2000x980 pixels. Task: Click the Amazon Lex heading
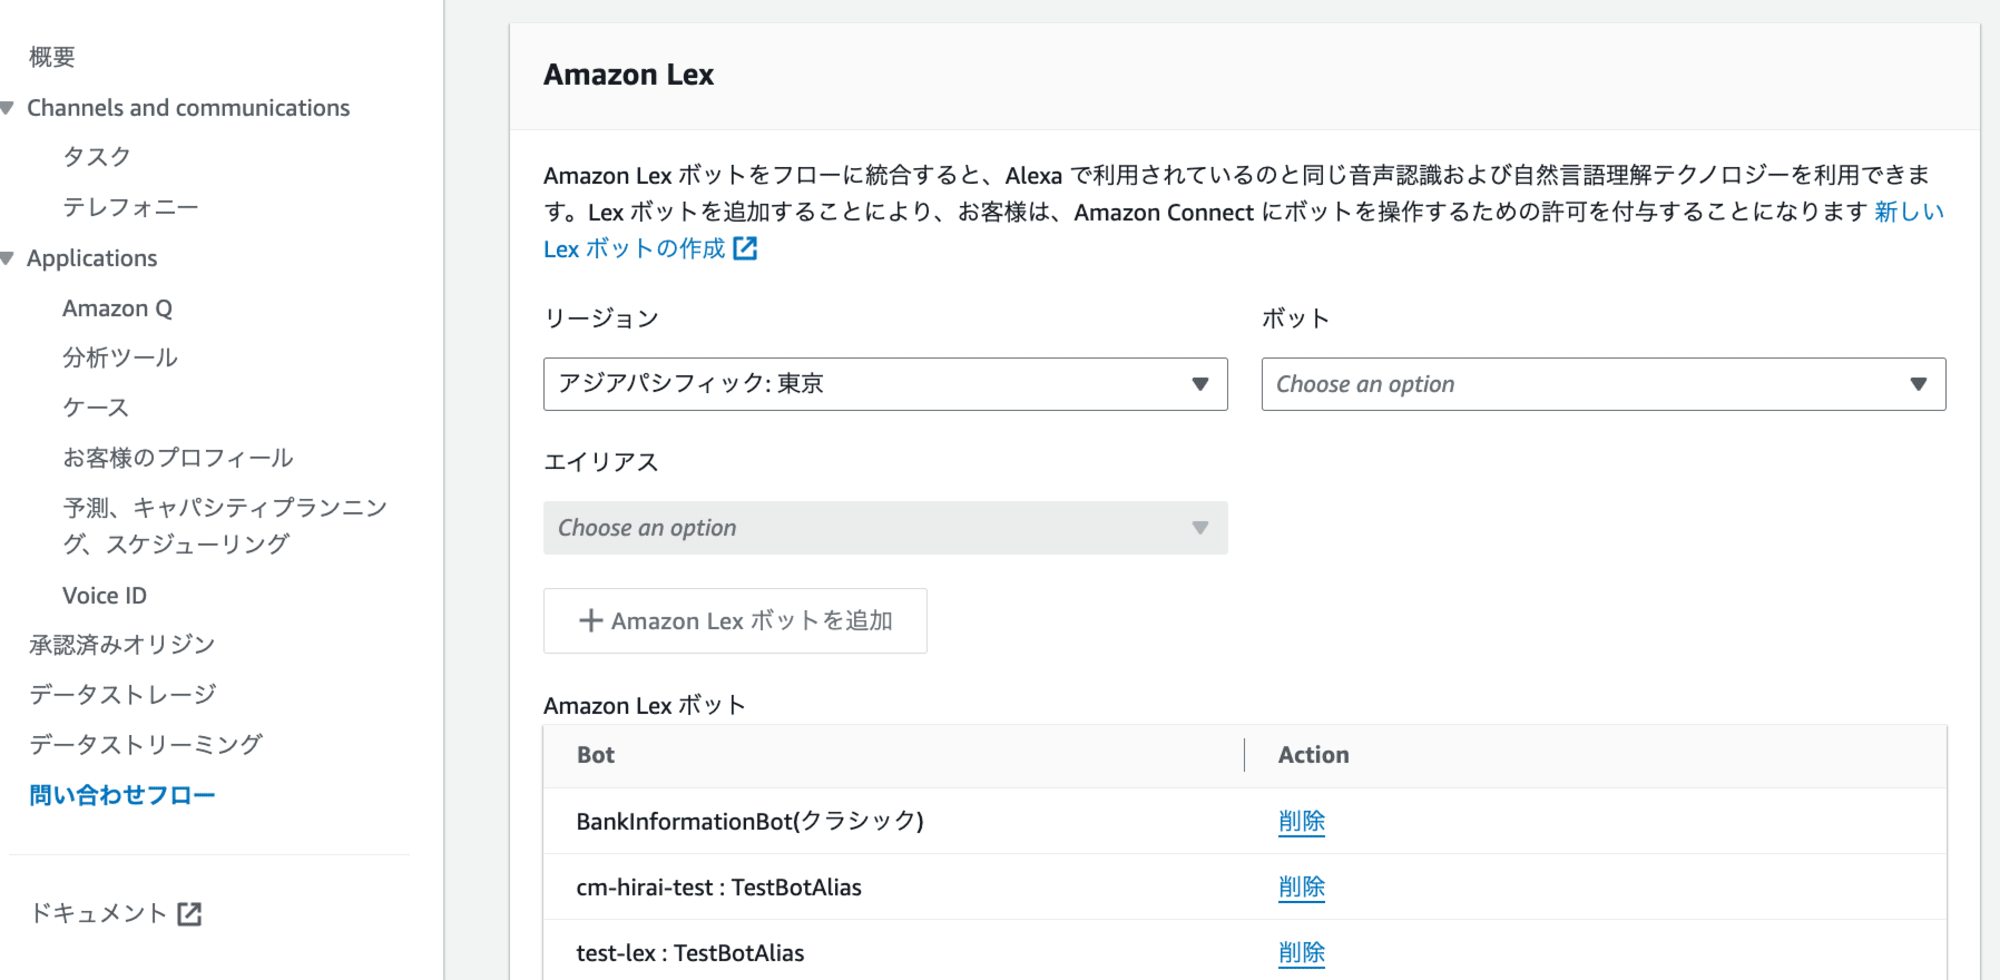coord(628,75)
